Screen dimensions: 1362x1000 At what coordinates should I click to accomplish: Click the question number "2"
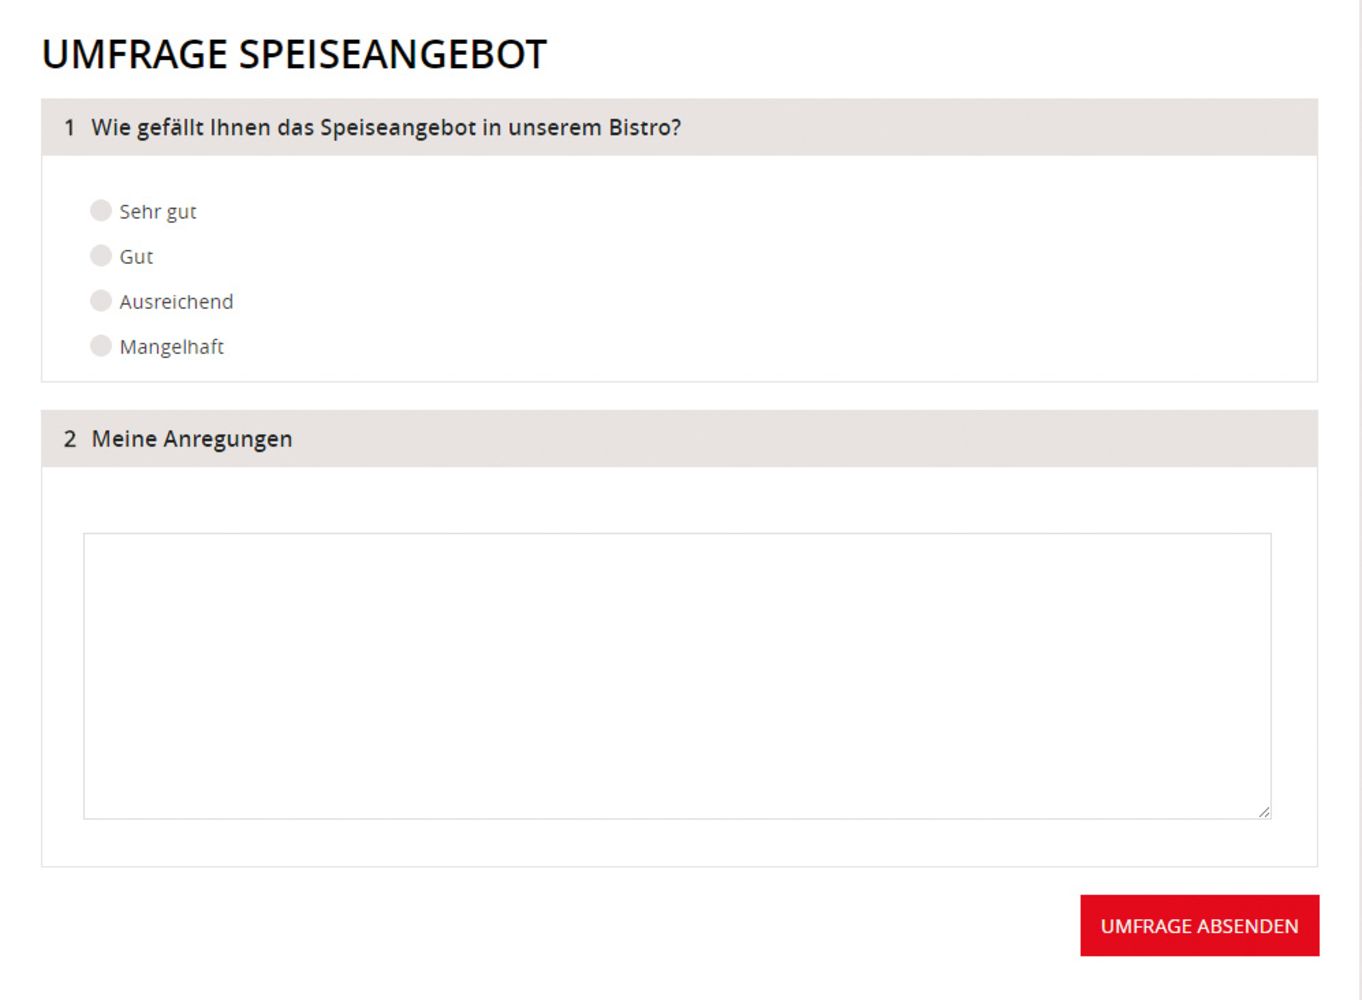click(x=70, y=439)
